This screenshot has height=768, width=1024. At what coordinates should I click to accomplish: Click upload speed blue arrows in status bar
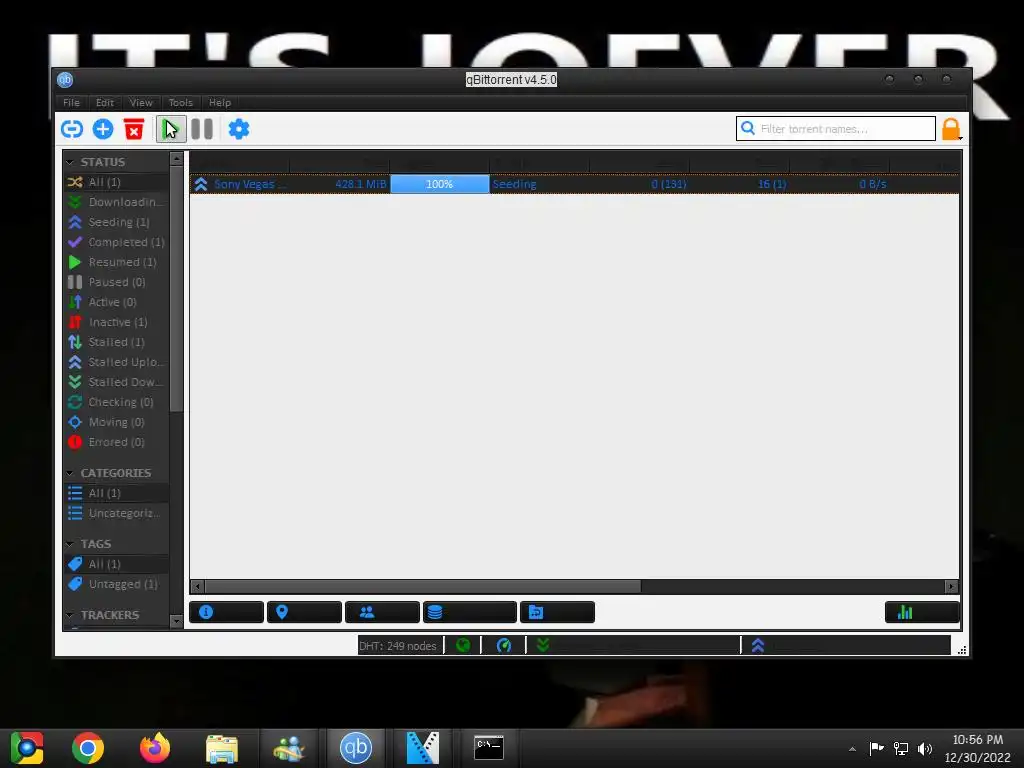pos(758,645)
